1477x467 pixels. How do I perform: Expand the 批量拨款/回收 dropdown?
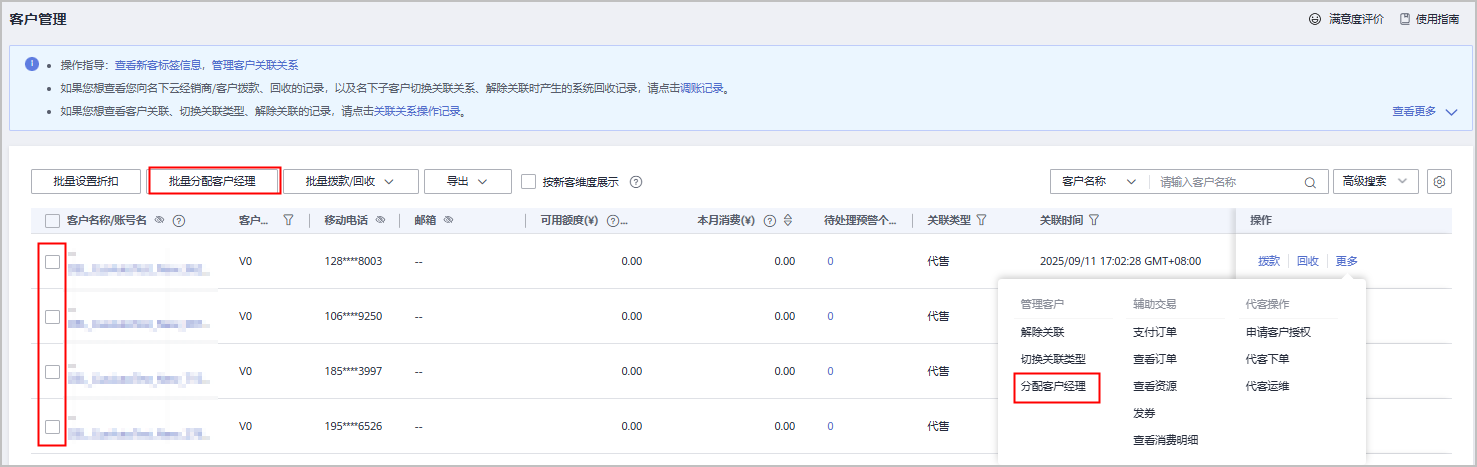(347, 181)
